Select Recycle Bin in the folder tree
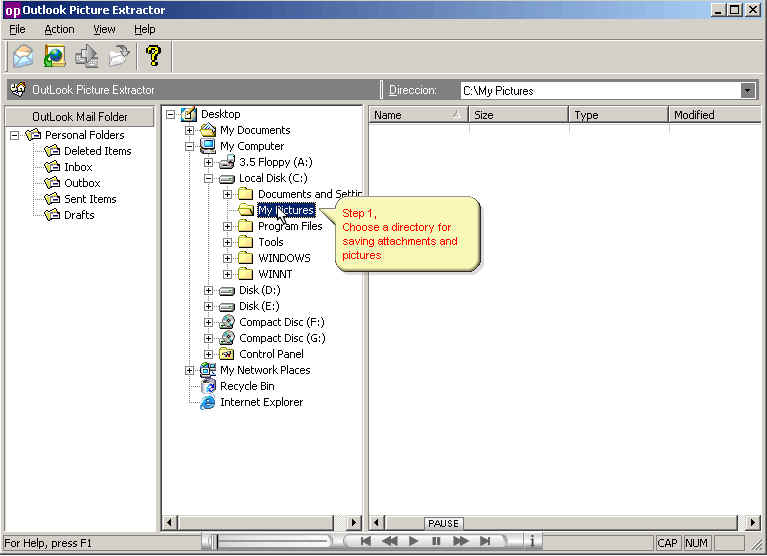 [247, 386]
